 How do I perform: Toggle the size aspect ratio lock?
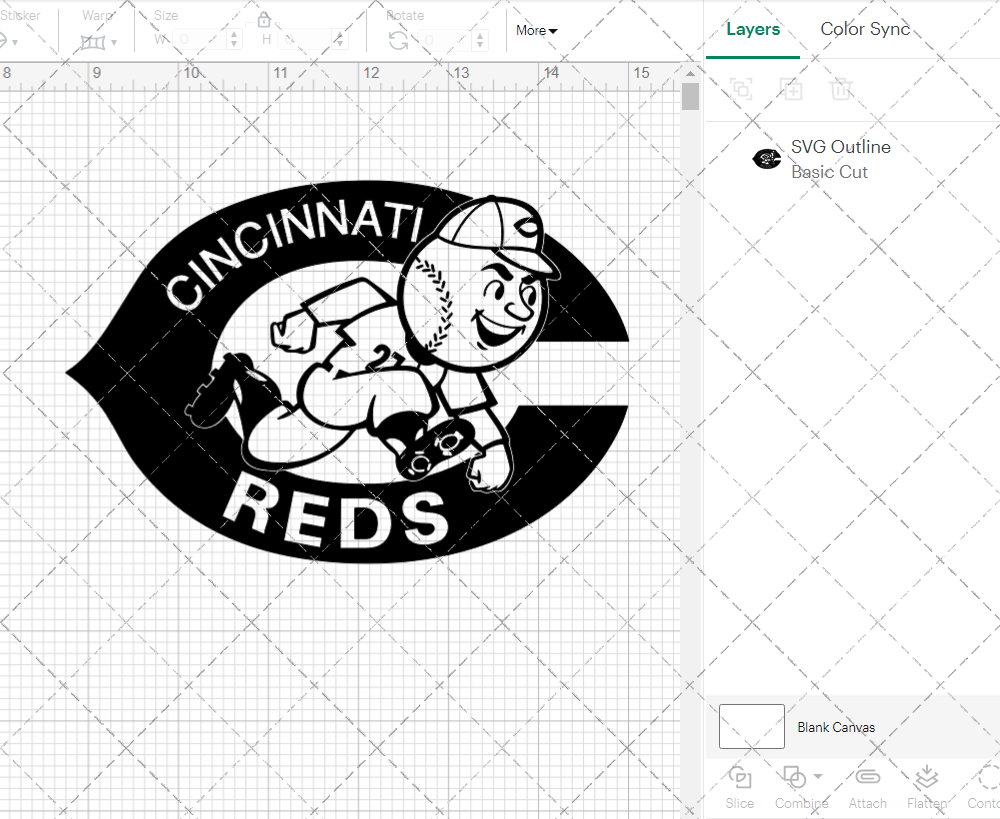coord(264,20)
